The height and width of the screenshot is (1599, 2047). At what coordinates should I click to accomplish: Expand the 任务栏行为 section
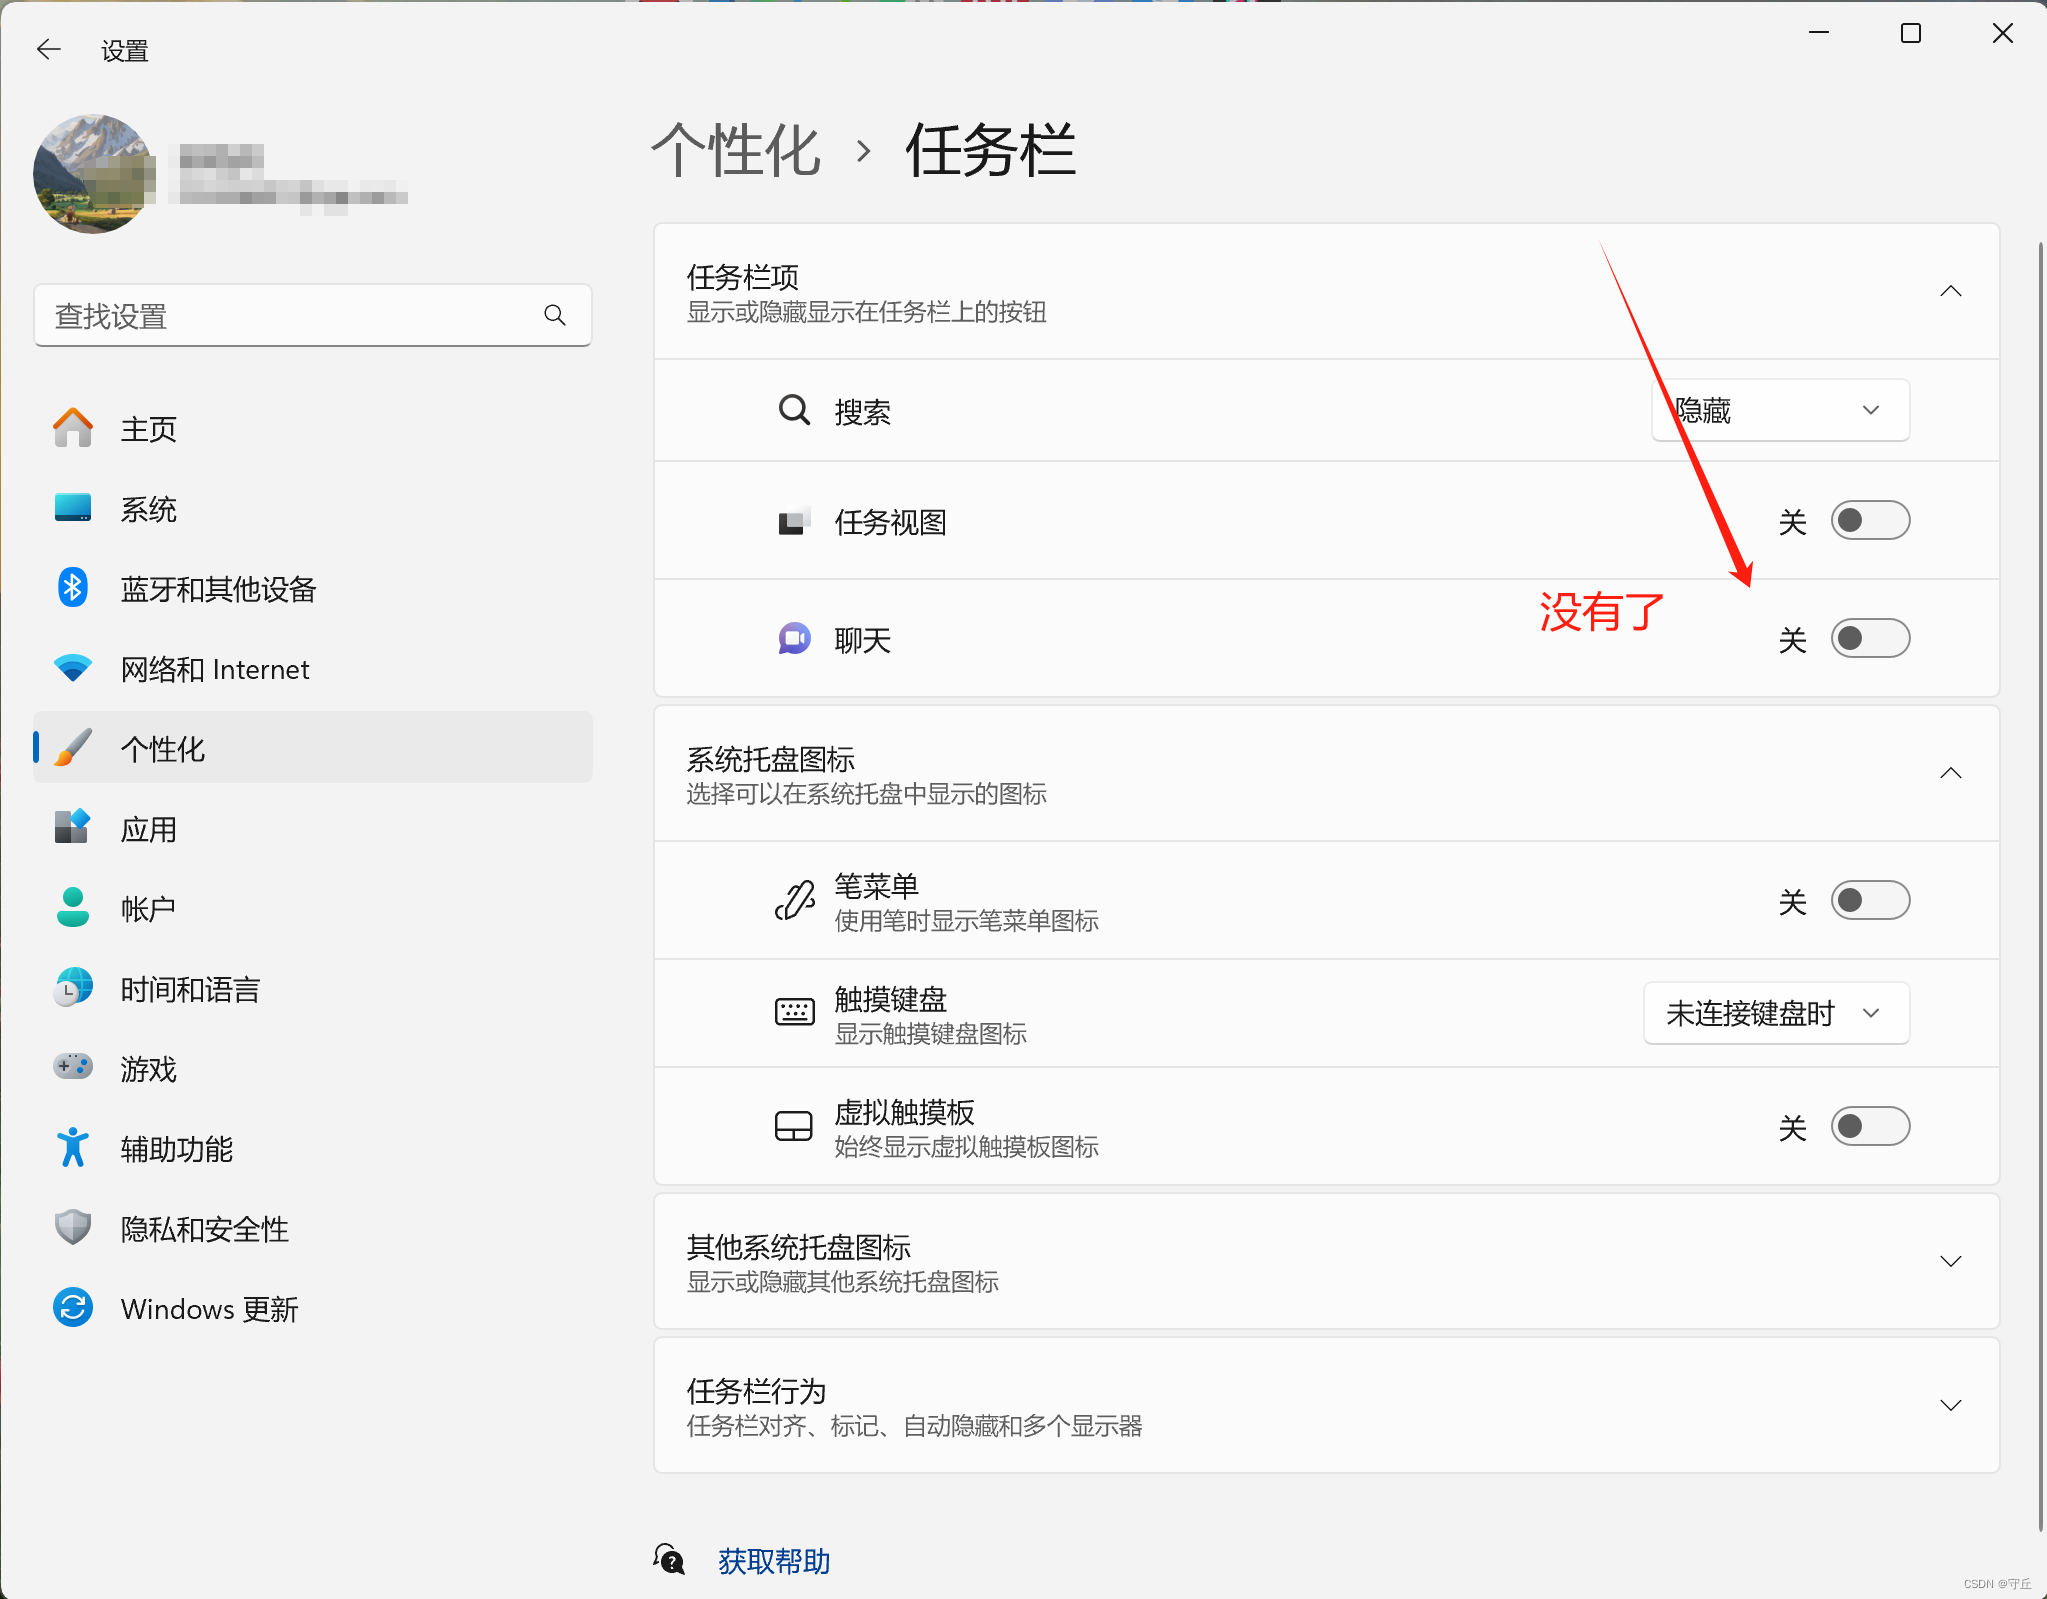[1949, 1405]
